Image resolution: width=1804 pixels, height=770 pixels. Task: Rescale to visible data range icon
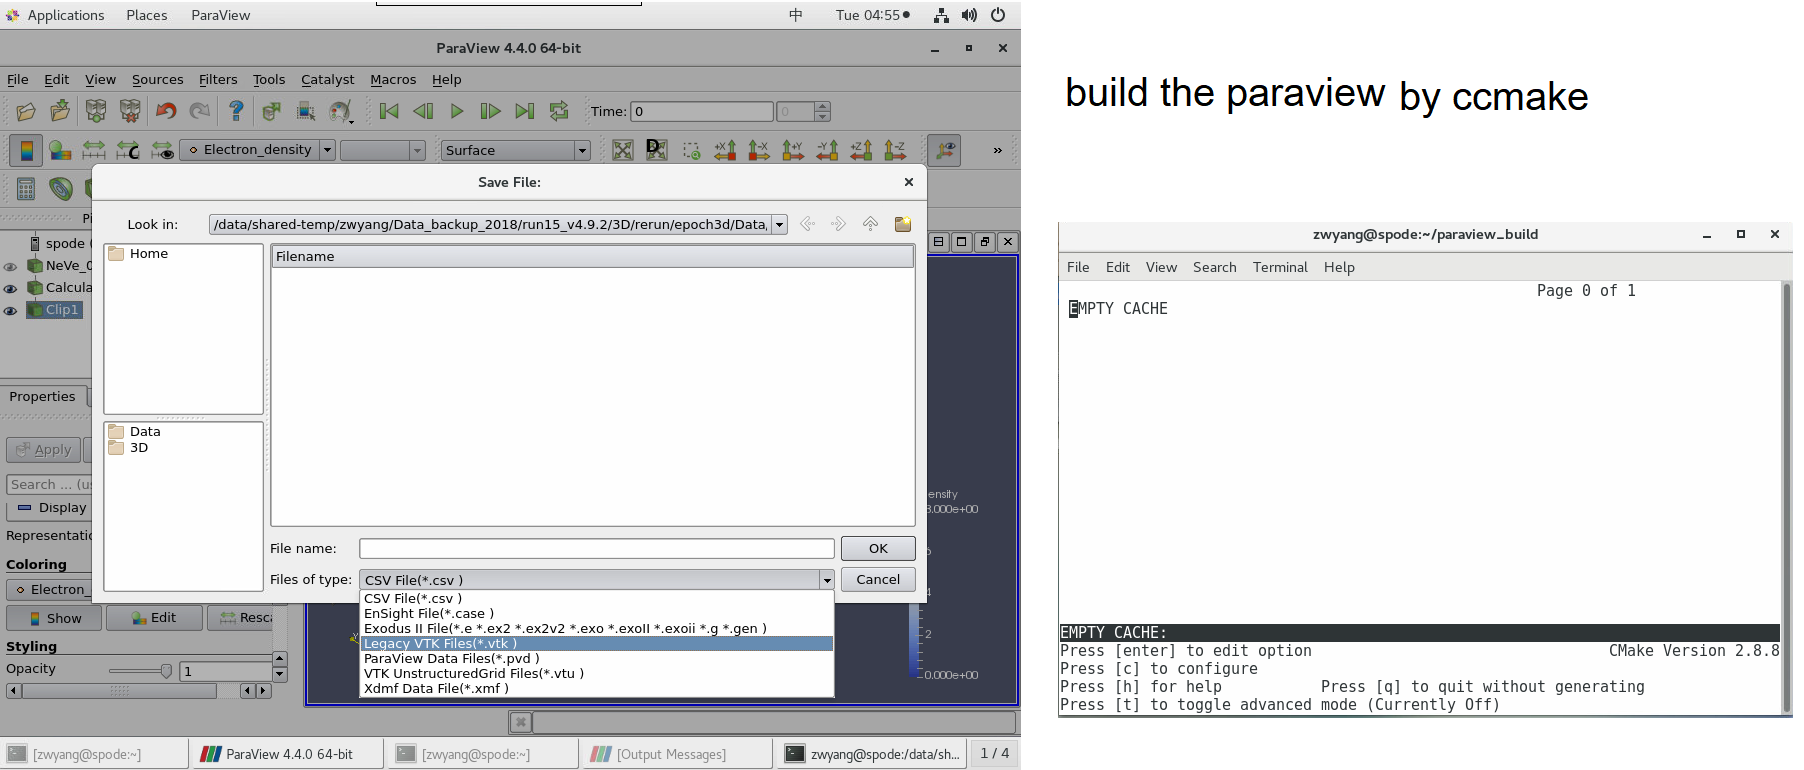[162, 150]
